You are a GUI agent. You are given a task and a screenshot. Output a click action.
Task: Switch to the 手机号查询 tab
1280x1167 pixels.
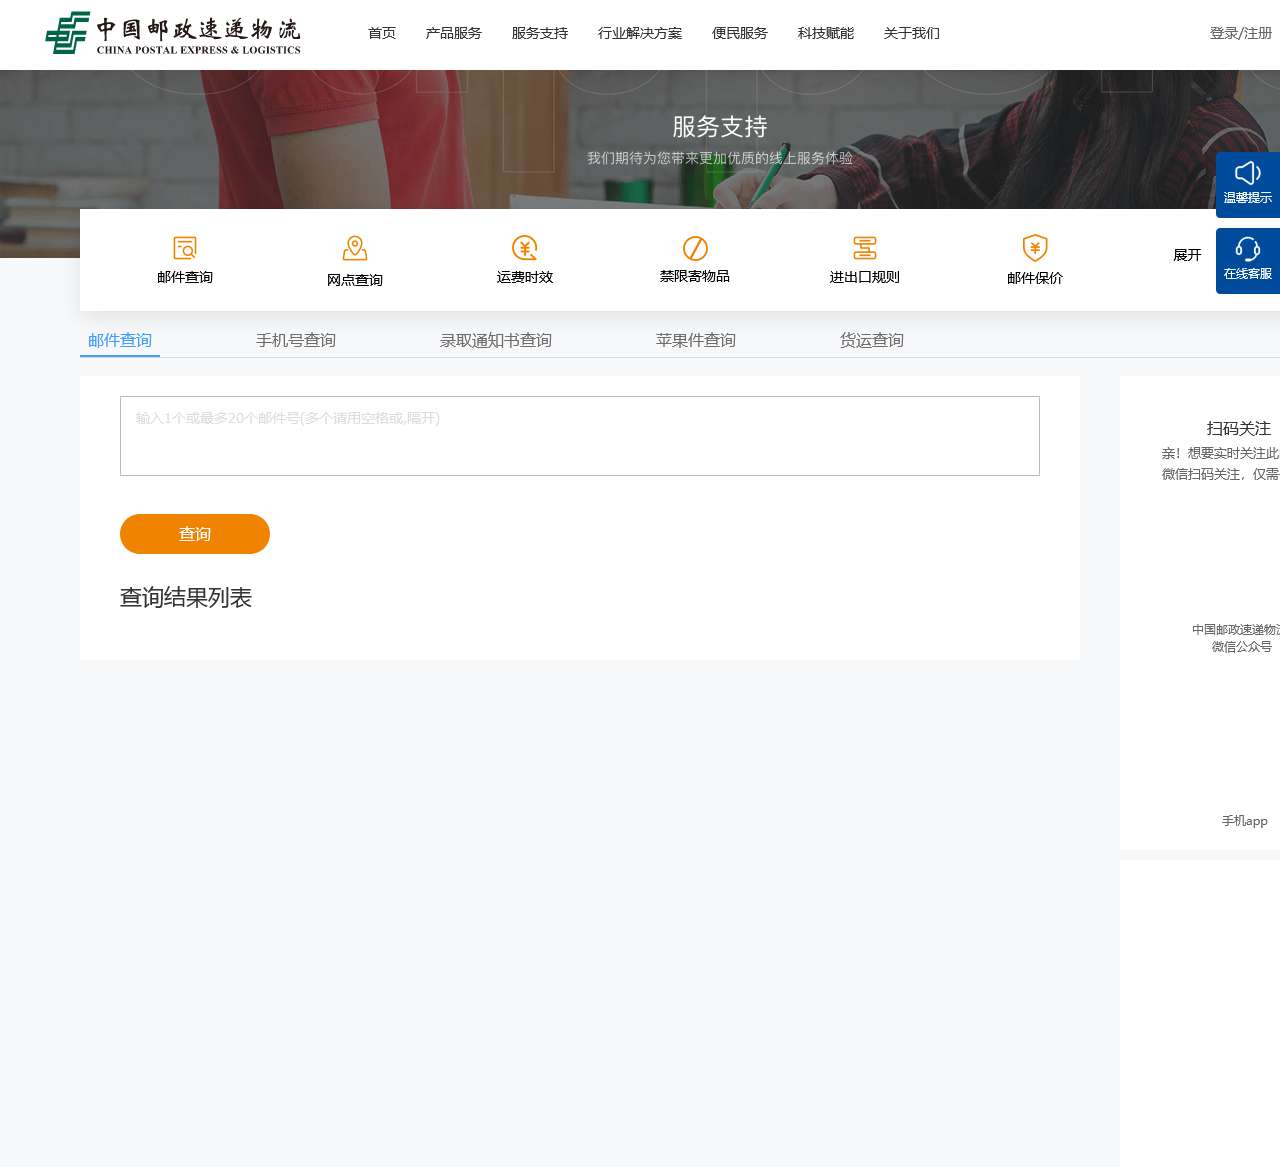click(296, 340)
